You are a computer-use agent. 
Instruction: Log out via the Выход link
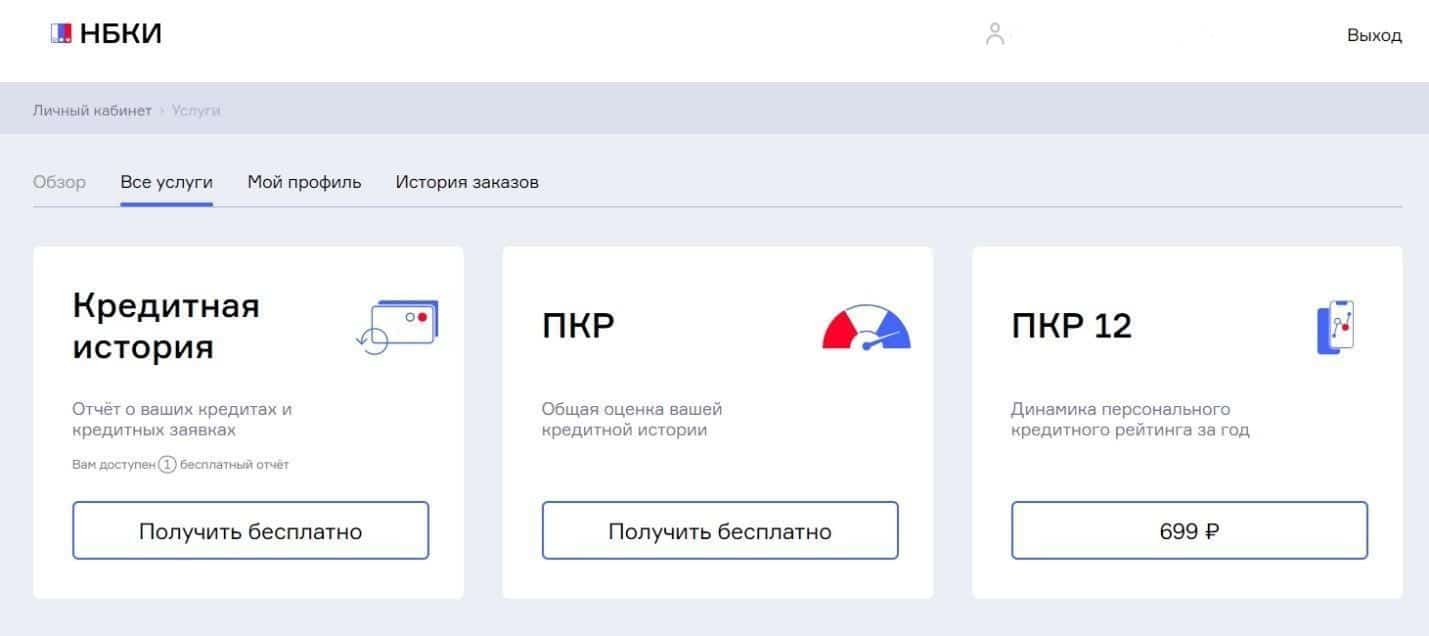tap(1374, 36)
